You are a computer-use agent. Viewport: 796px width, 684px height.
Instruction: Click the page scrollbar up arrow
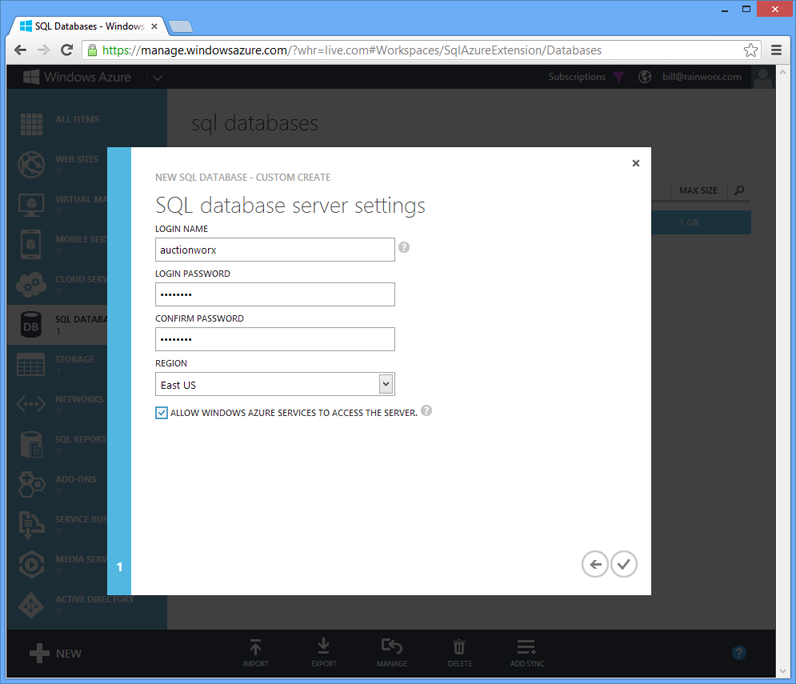coord(782,73)
